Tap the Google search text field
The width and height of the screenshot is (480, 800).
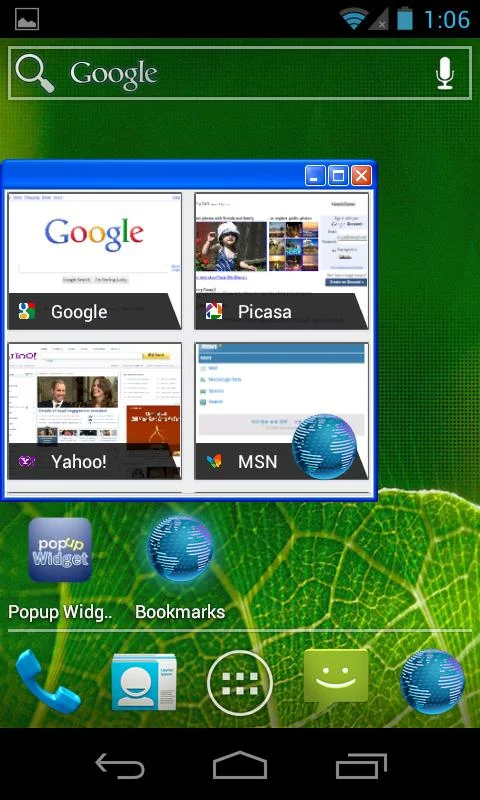coord(240,73)
